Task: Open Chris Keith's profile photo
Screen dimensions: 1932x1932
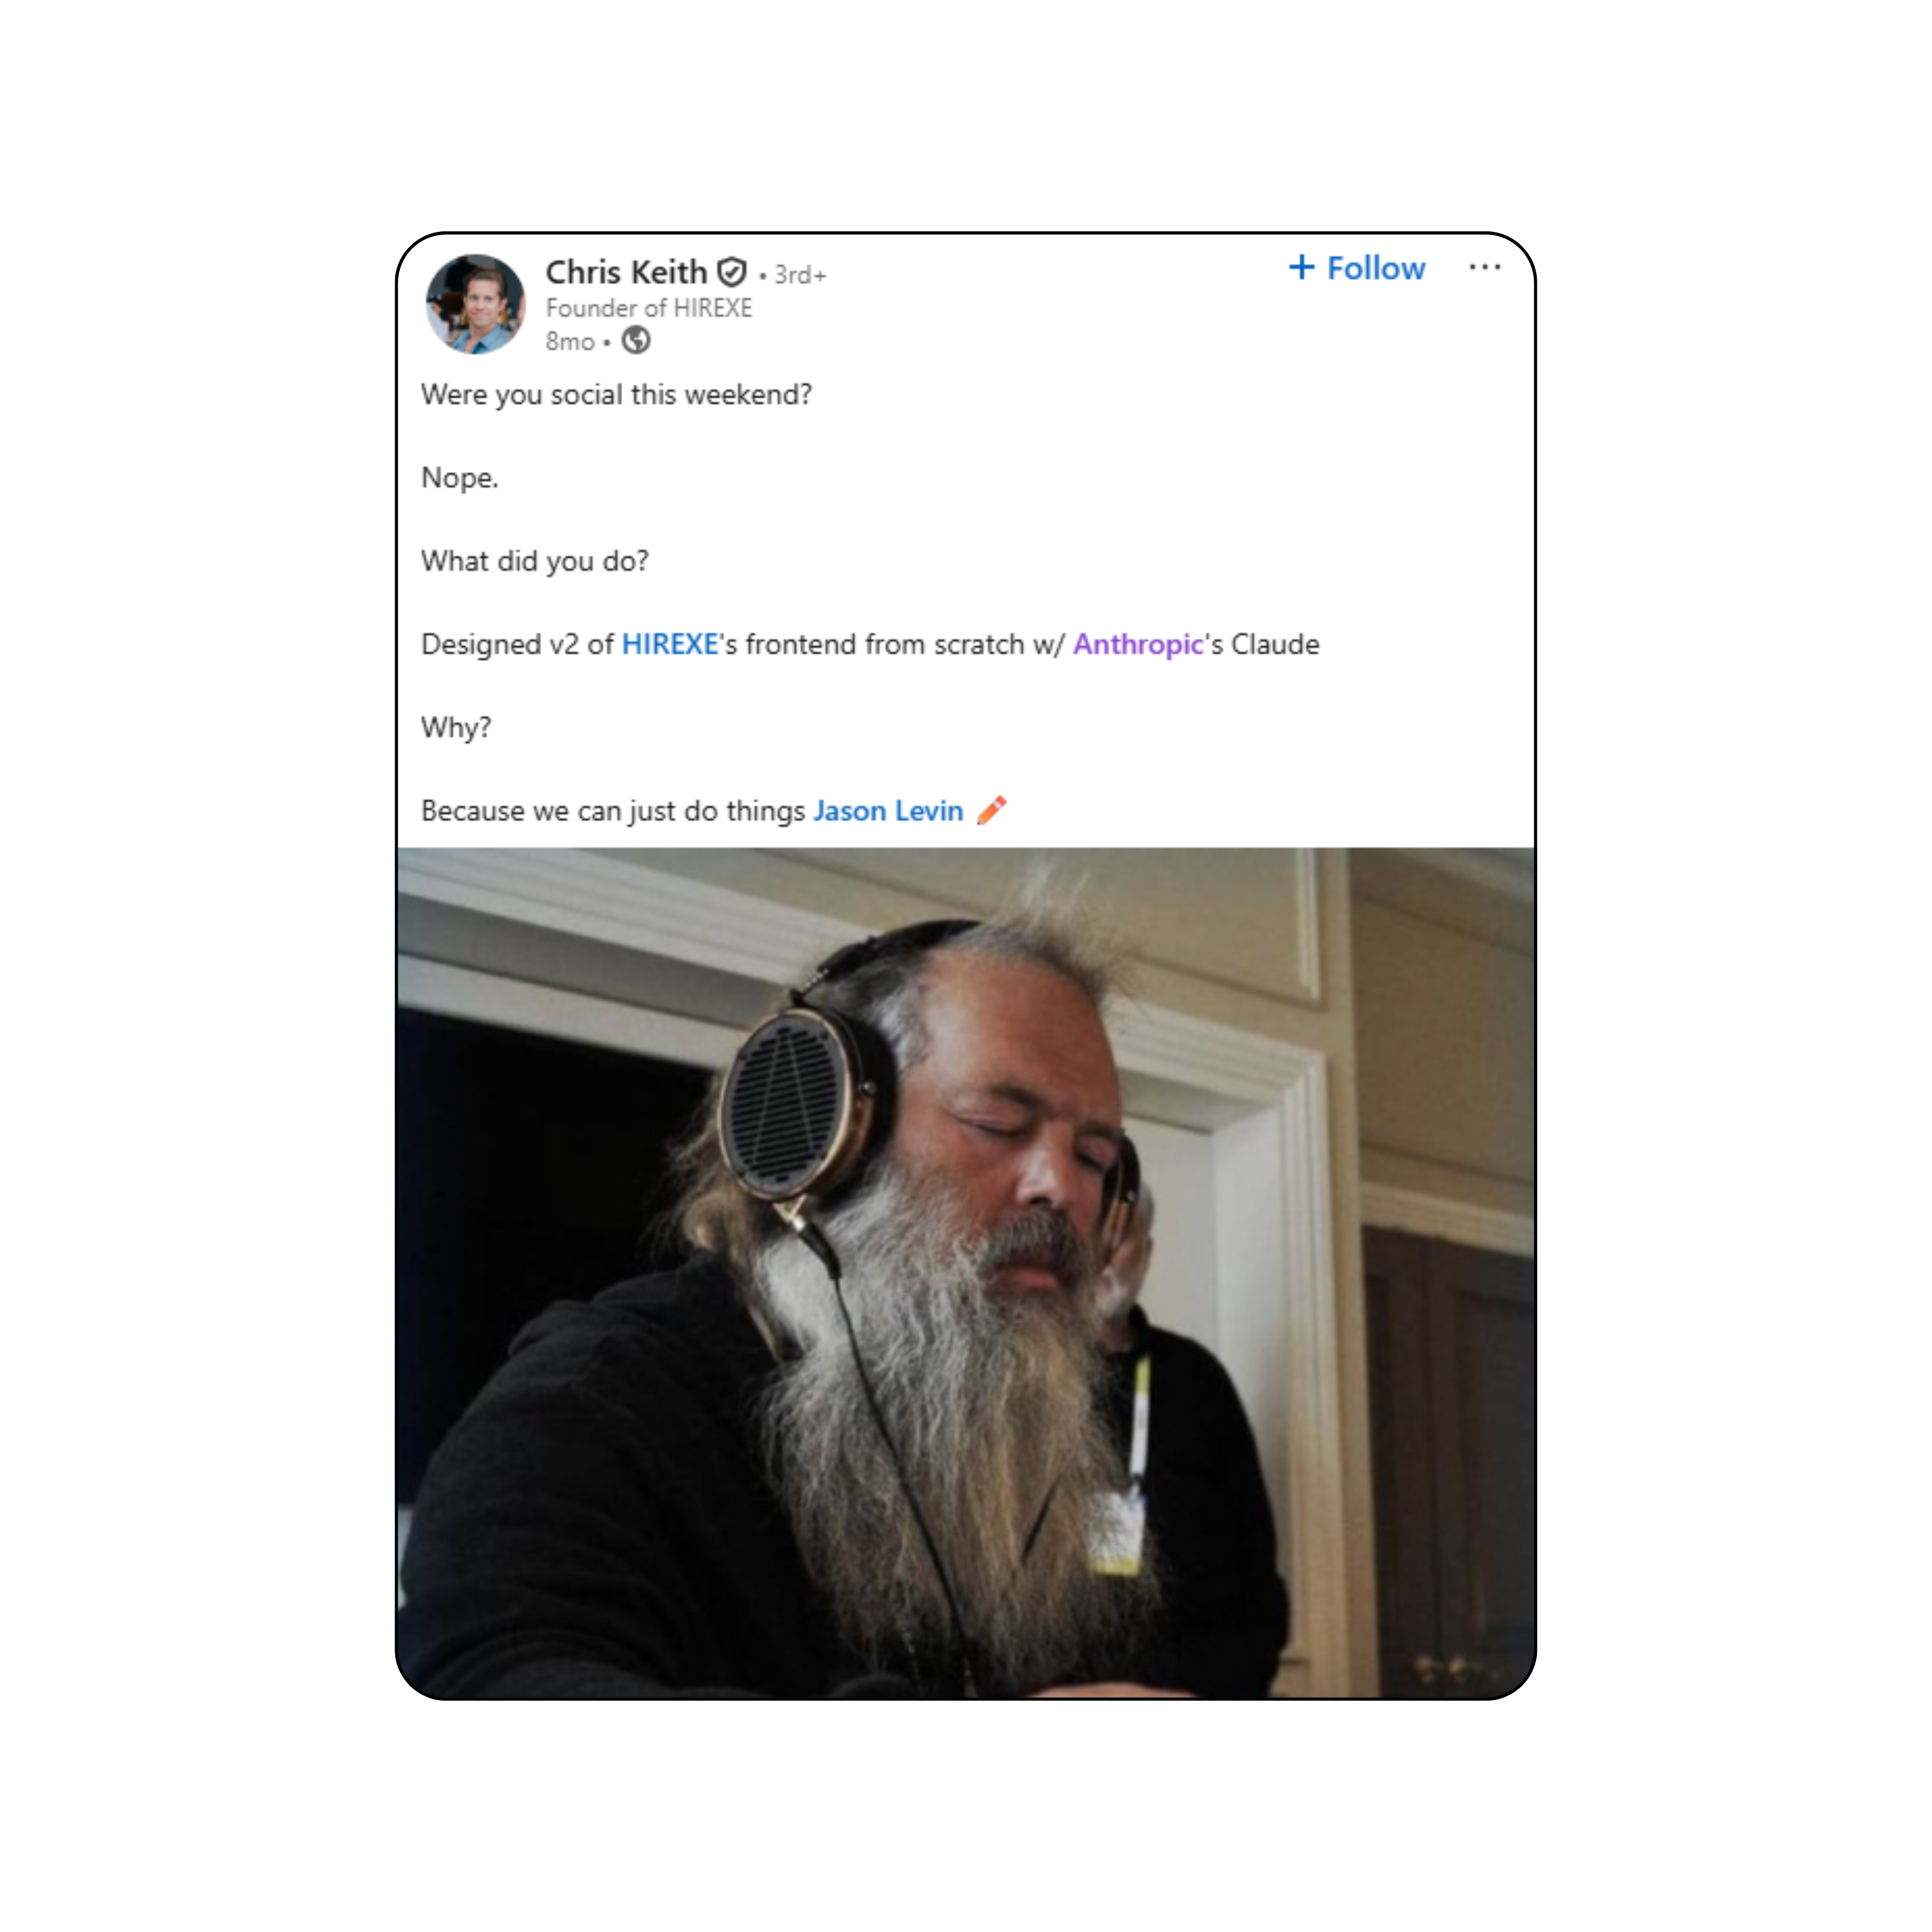Action: tap(475, 304)
